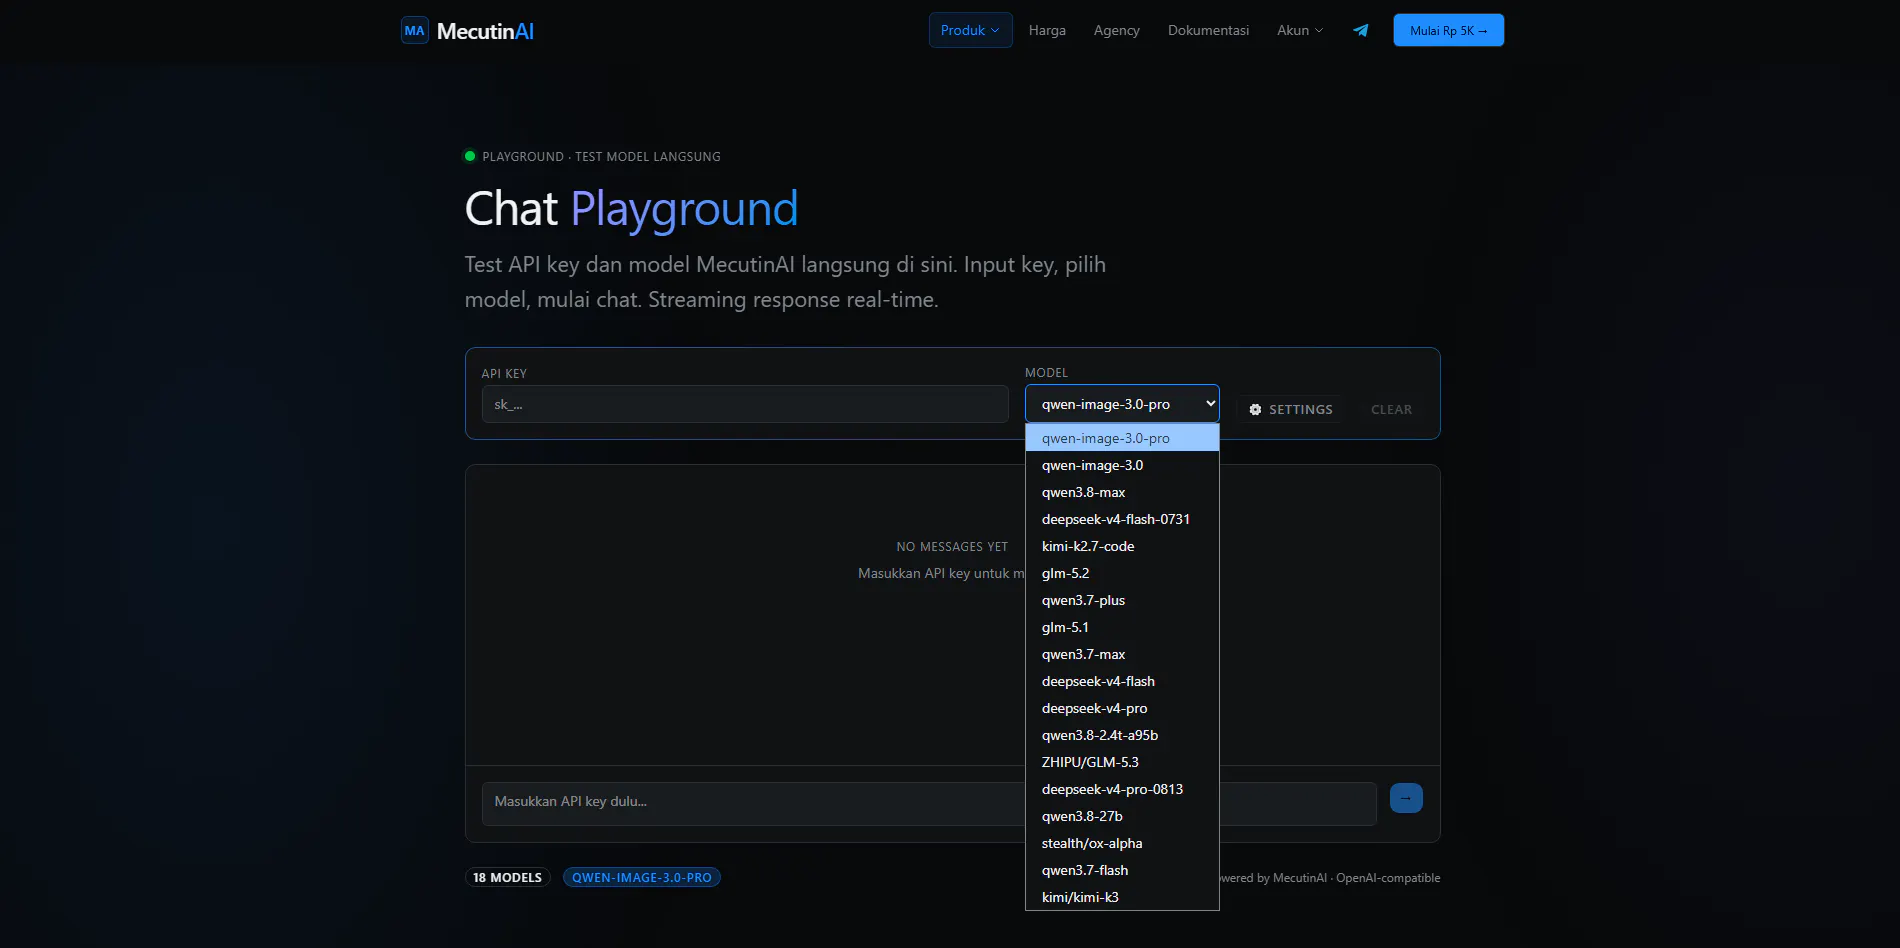
Task: Pick qwen3.7-max in the dropdown
Action: (1122, 654)
